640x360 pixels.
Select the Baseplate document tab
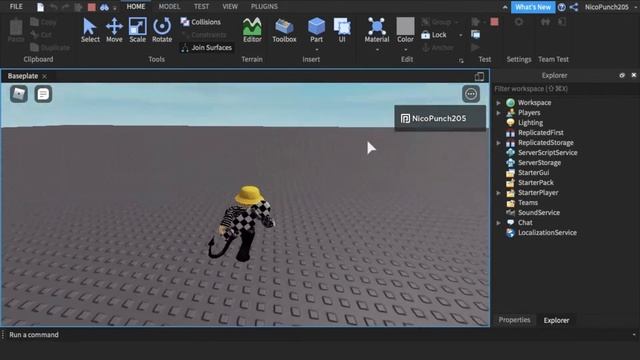(23, 76)
